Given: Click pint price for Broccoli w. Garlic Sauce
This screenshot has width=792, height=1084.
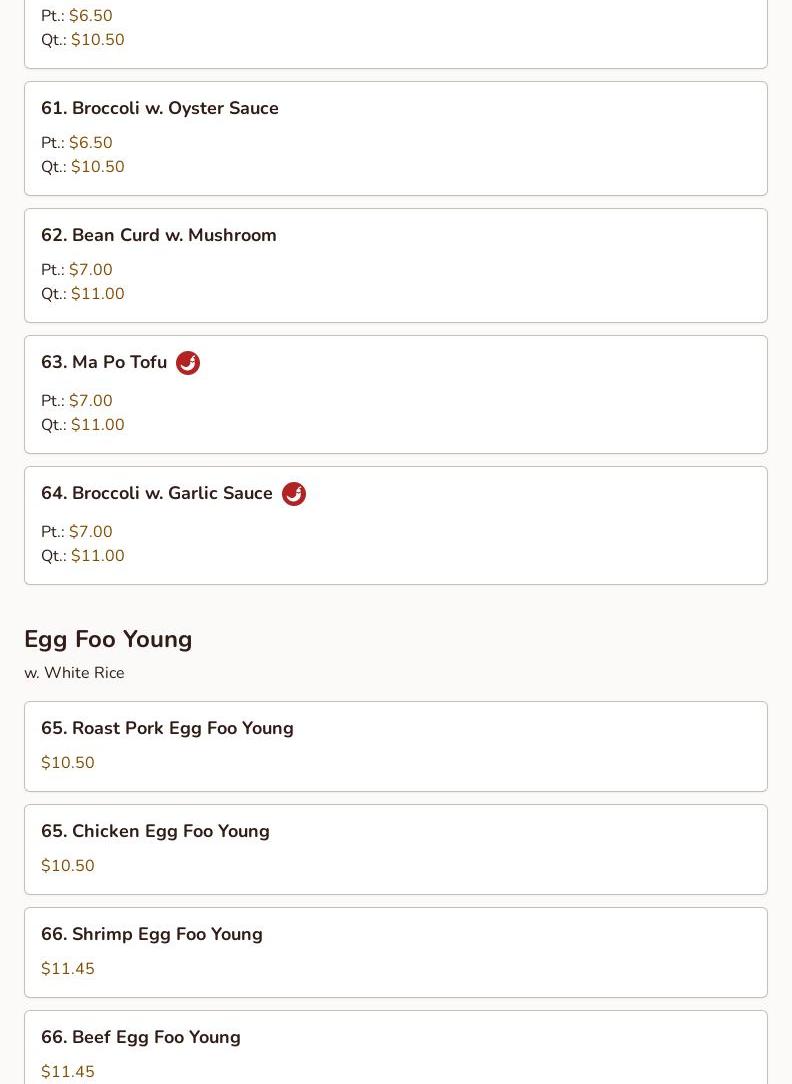Looking at the screenshot, I should [x=91, y=532].
